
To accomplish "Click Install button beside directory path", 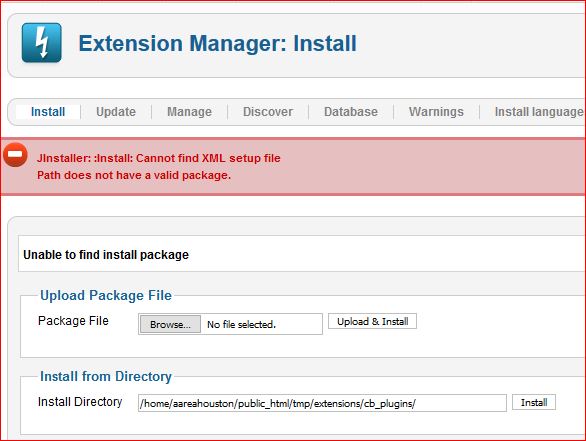I will tap(534, 403).
